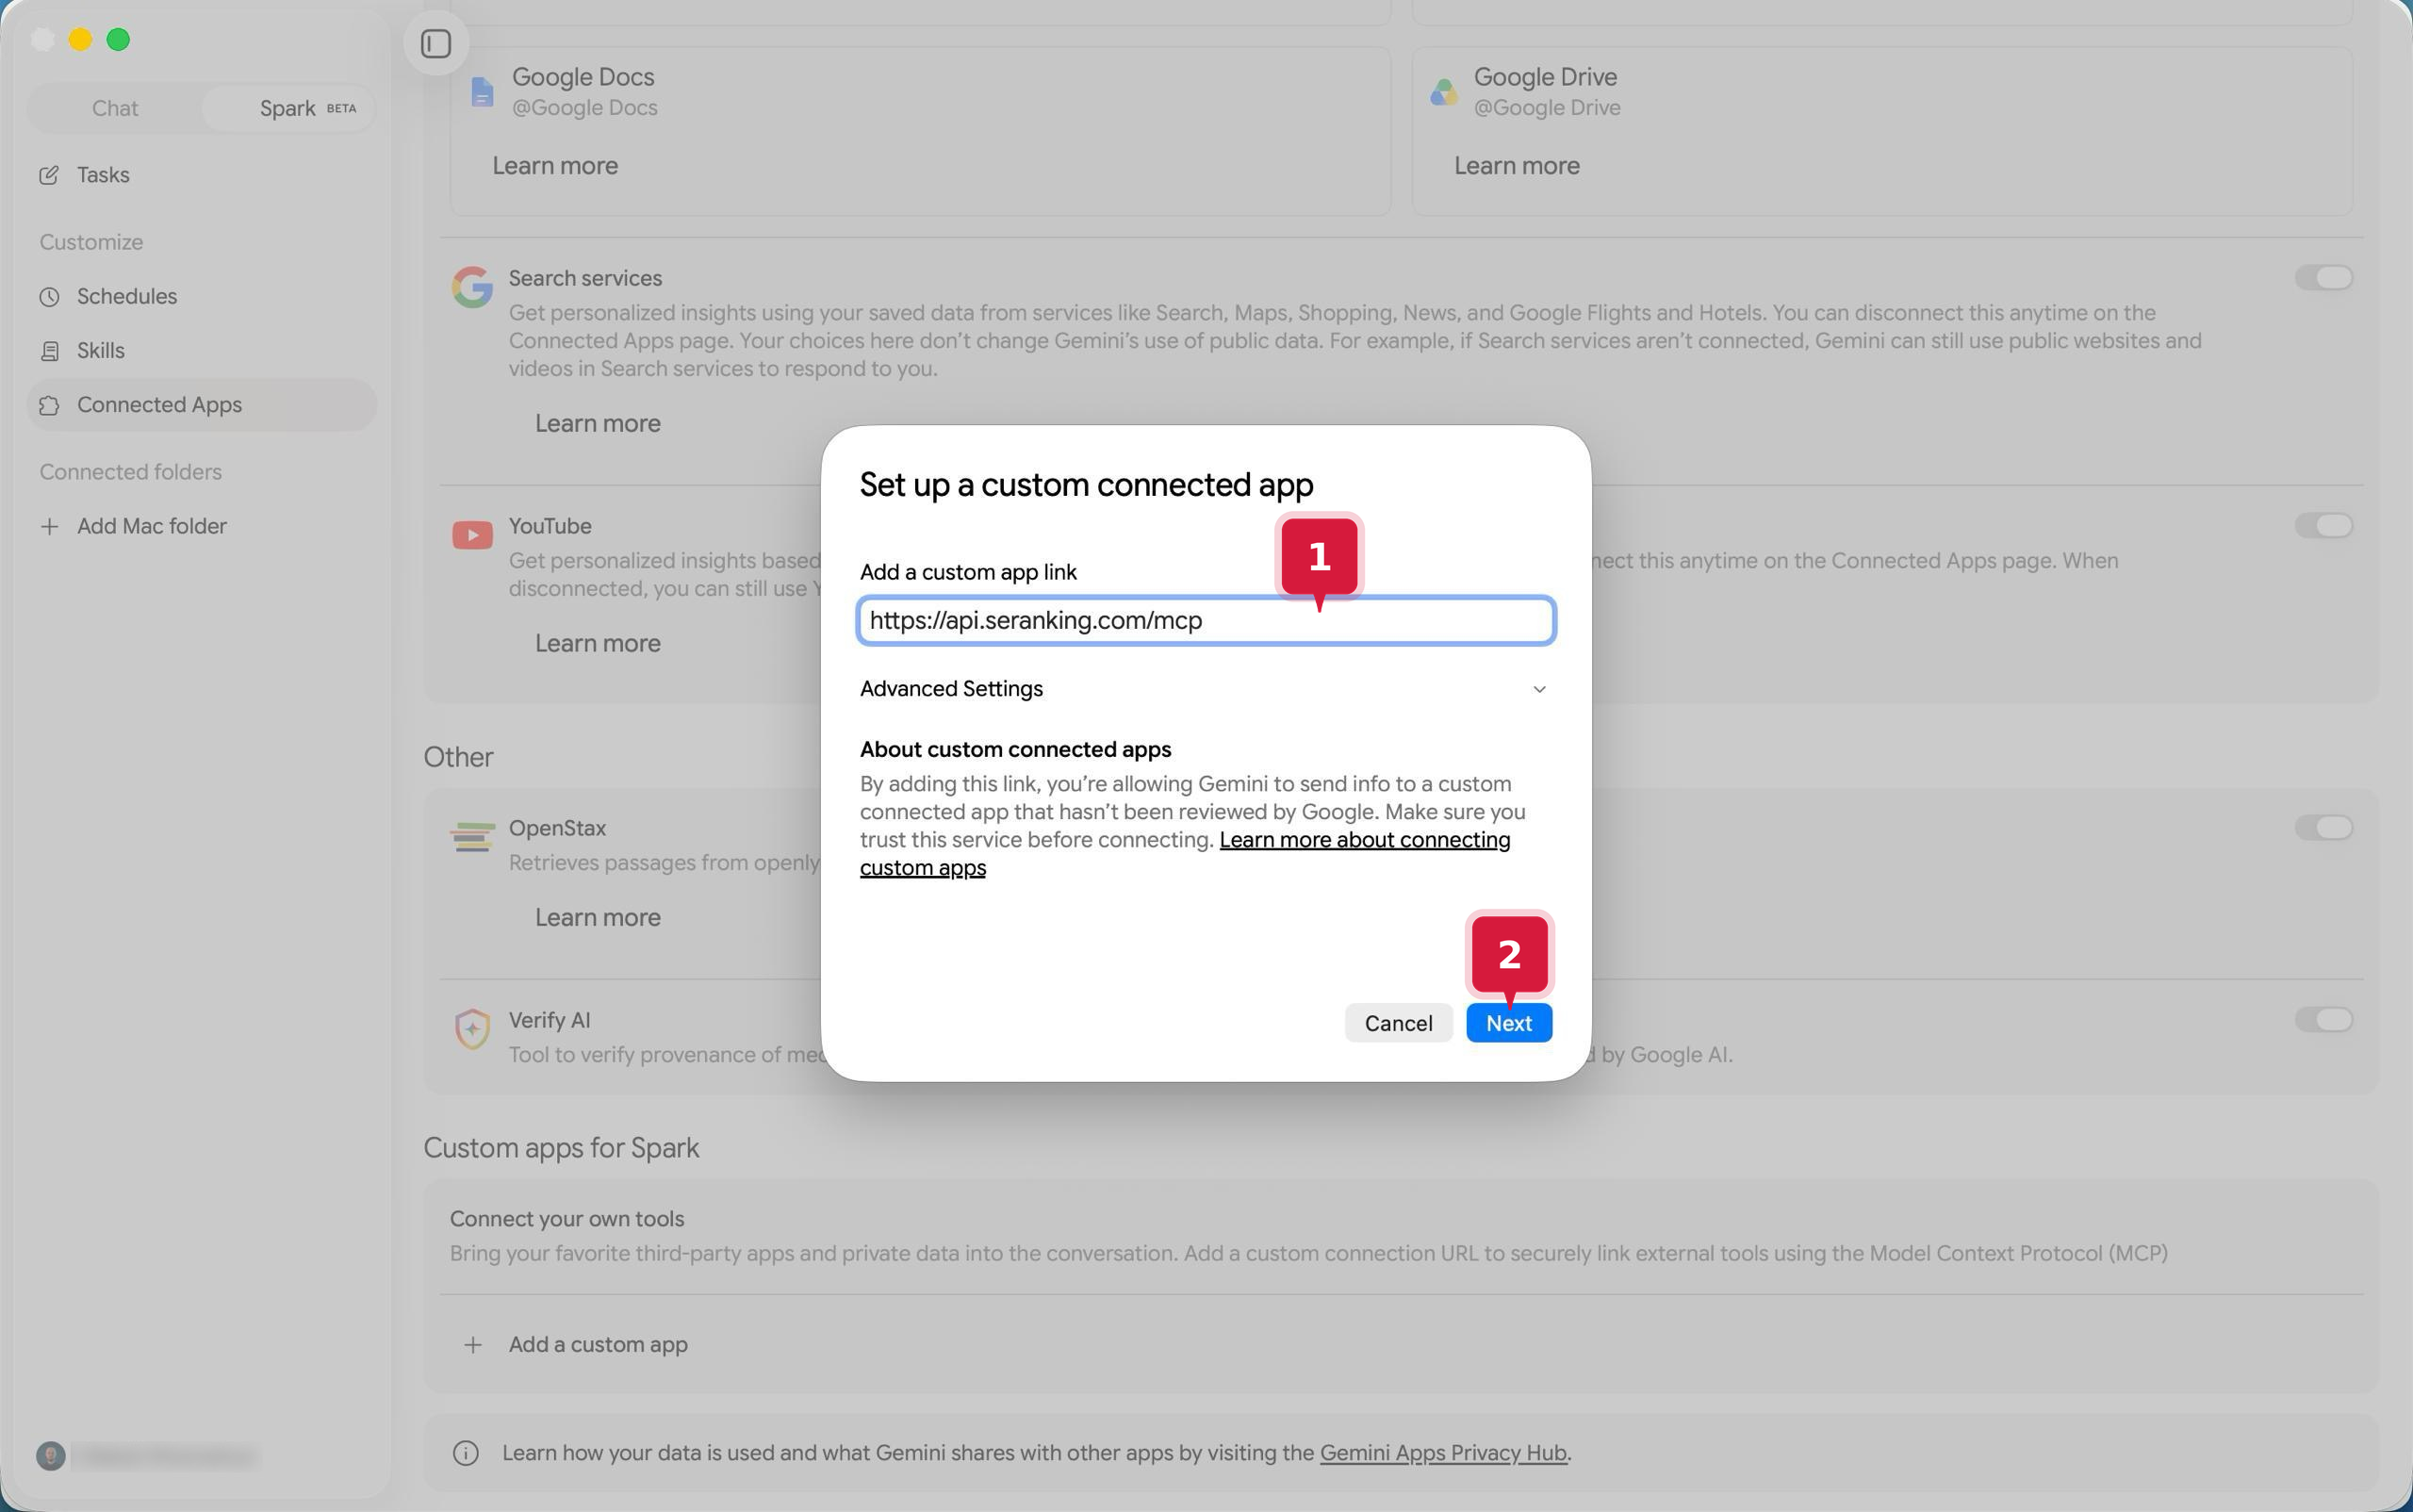
Task: Click 'Custom apps for Spark' heading
Action: click(561, 1148)
